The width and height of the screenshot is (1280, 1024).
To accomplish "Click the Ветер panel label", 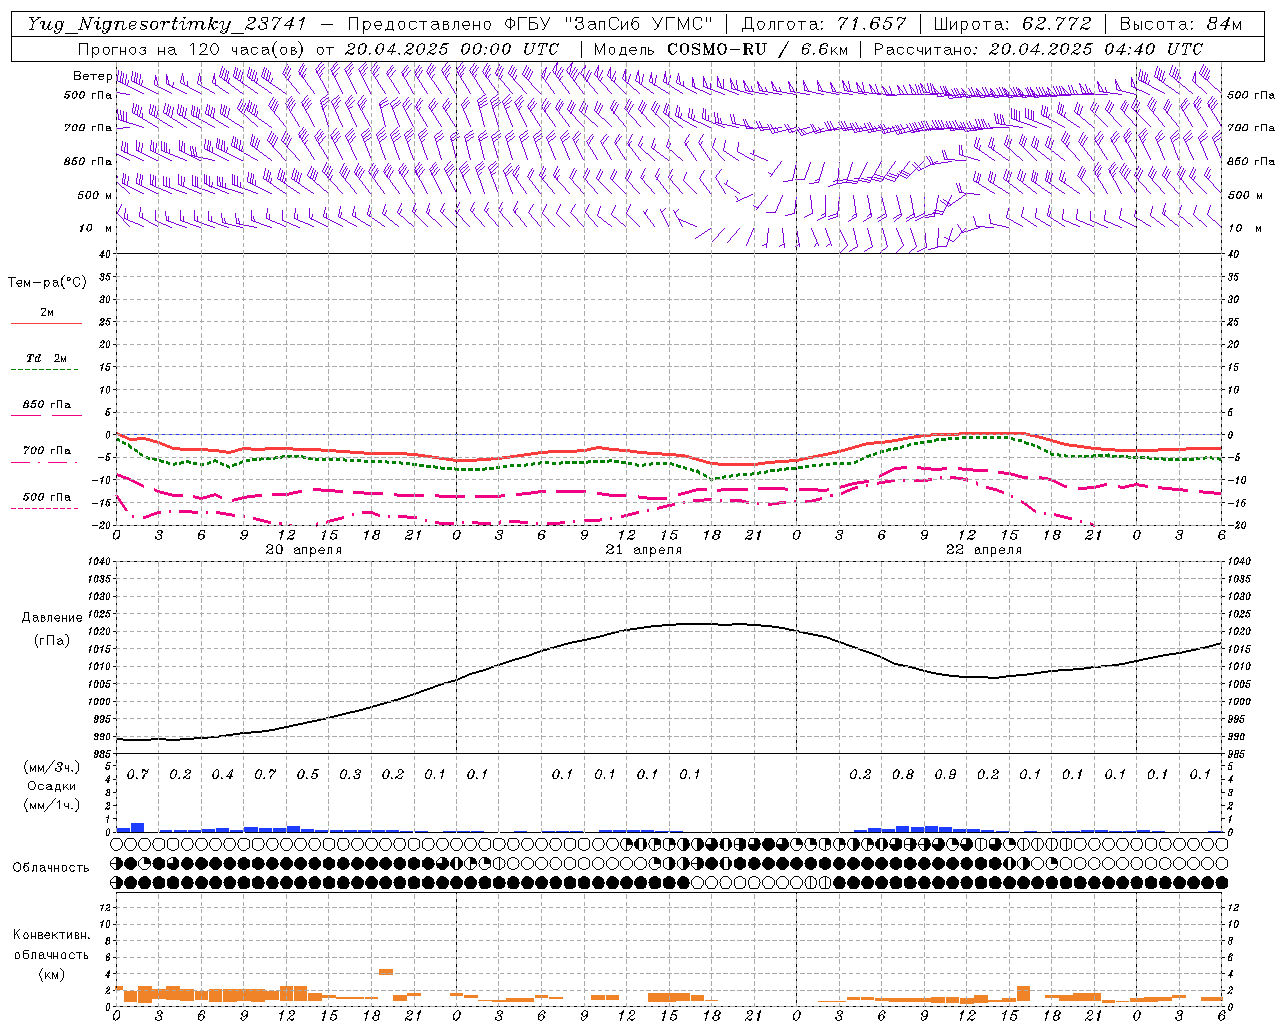I will (x=93, y=76).
